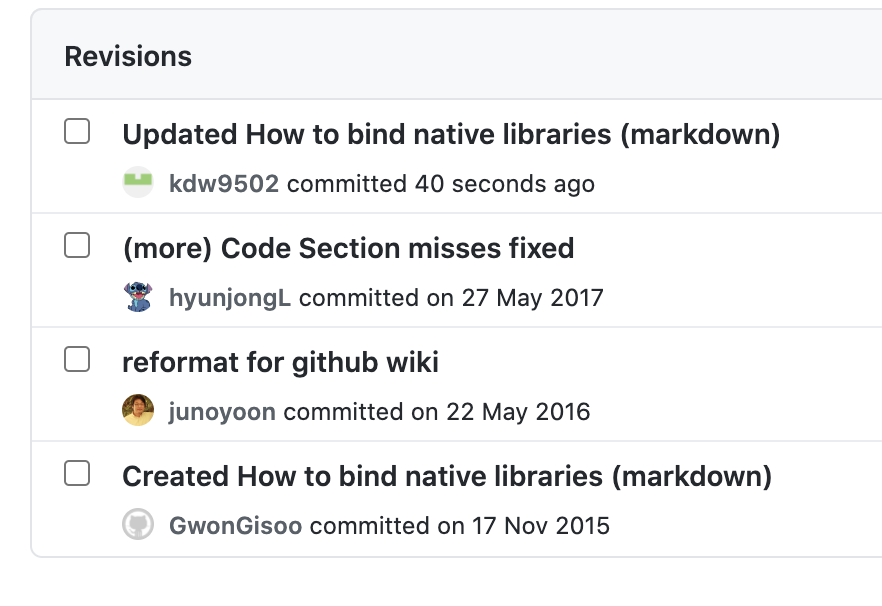The height and width of the screenshot is (606, 882).
Task: Open the 'Created How to bind native libraries' revision
Action: 446,475
